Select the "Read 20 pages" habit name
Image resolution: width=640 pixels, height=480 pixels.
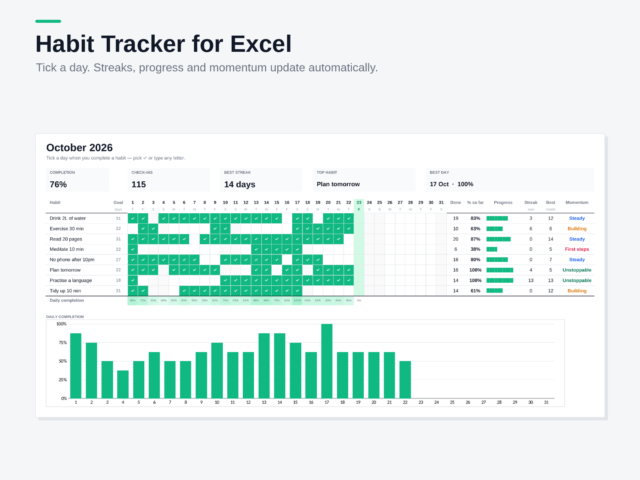coord(66,239)
